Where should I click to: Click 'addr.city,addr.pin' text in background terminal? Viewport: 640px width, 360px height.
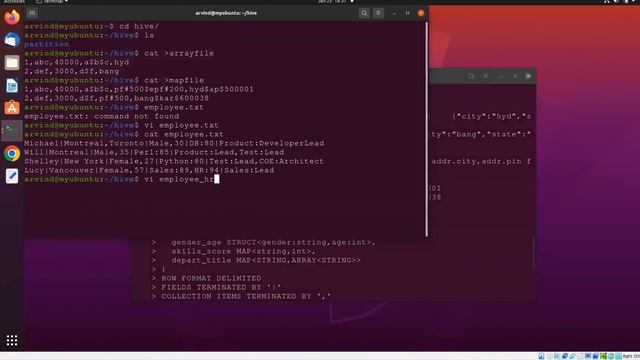click(x=476, y=162)
